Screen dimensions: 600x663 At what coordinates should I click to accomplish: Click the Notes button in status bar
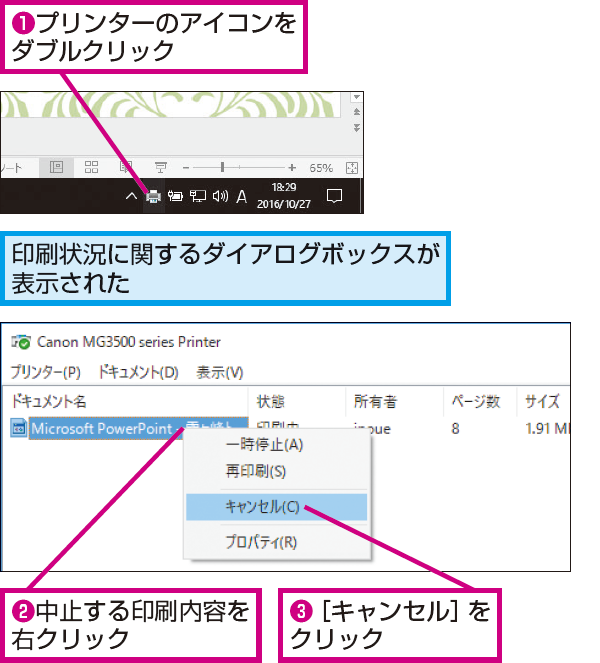(11, 169)
